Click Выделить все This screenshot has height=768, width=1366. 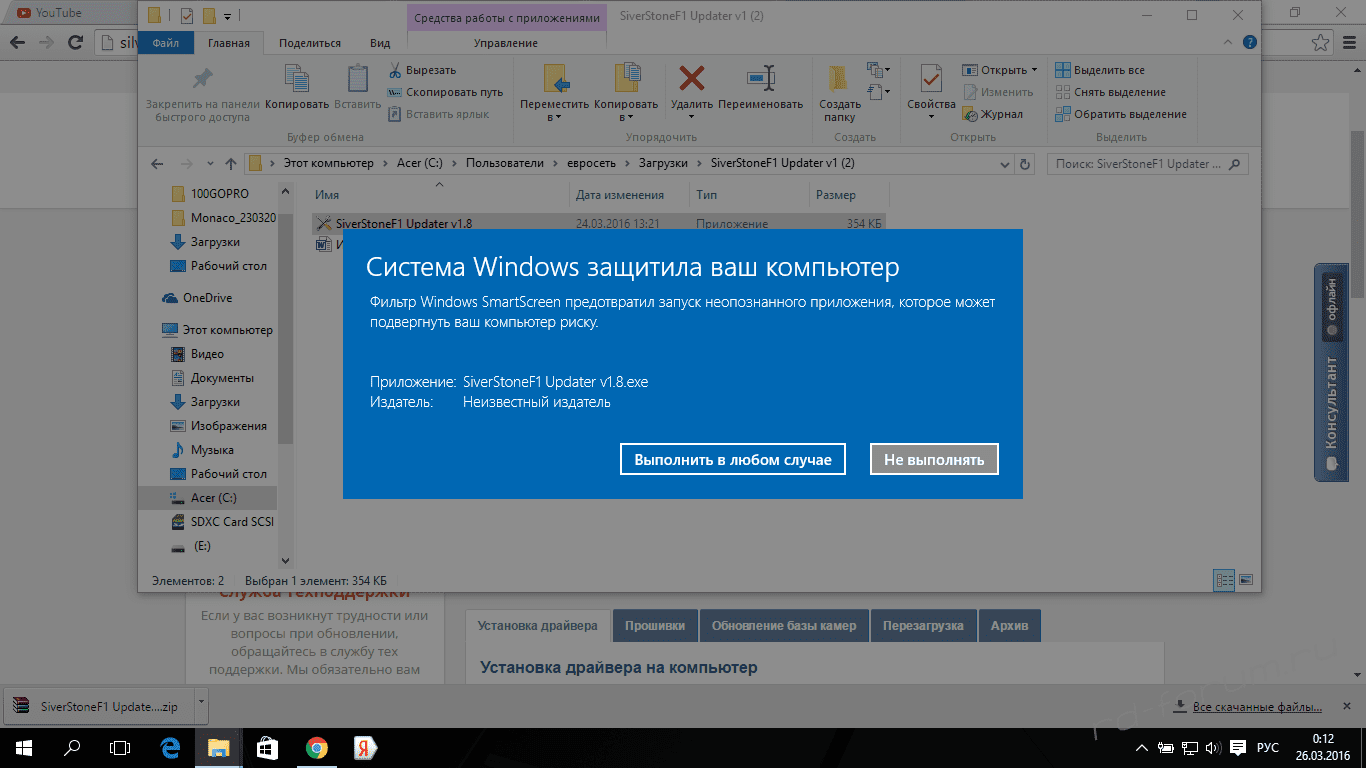(x=1100, y=70)
